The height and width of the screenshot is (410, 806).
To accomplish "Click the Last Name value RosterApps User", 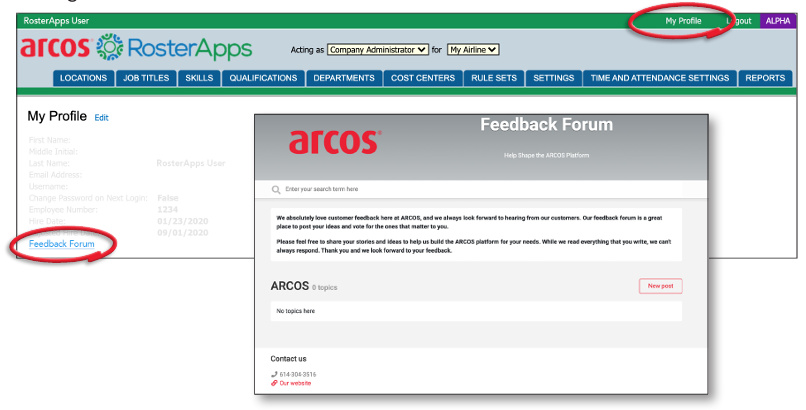I will click(x=191, y=163).
